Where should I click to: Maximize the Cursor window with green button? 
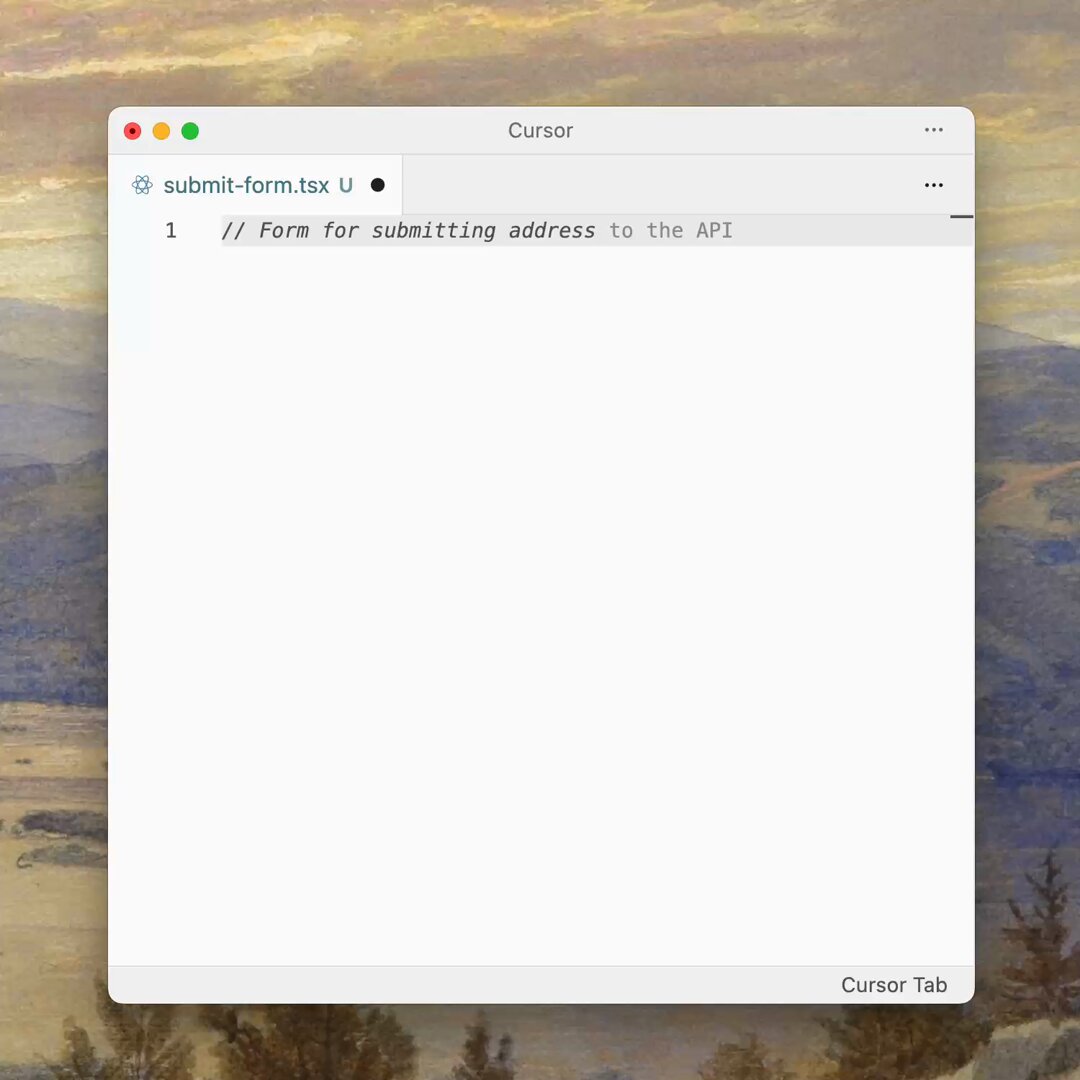click(x=190, y=131)
